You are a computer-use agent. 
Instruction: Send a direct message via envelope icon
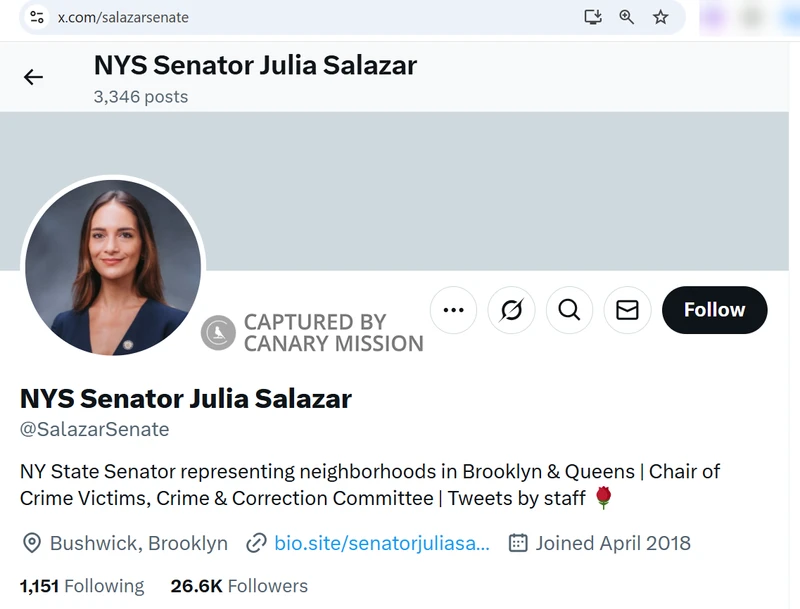[x=627, y=310]
